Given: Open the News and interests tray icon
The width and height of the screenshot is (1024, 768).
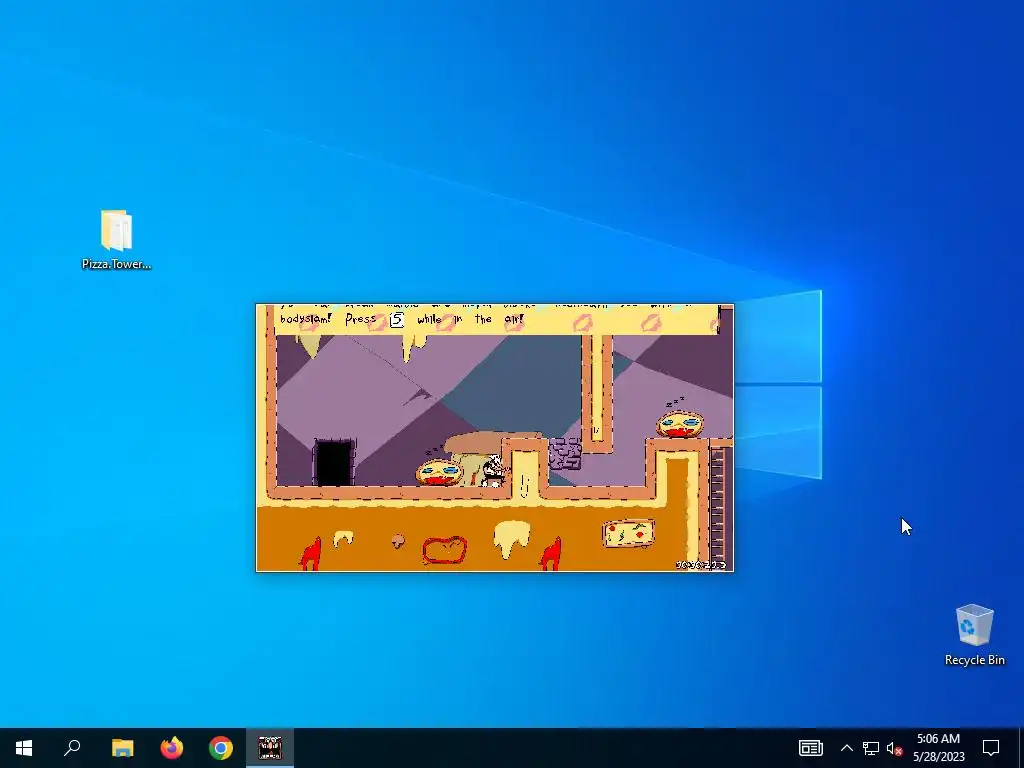Looking at the screenshot, I should point(810,748).
